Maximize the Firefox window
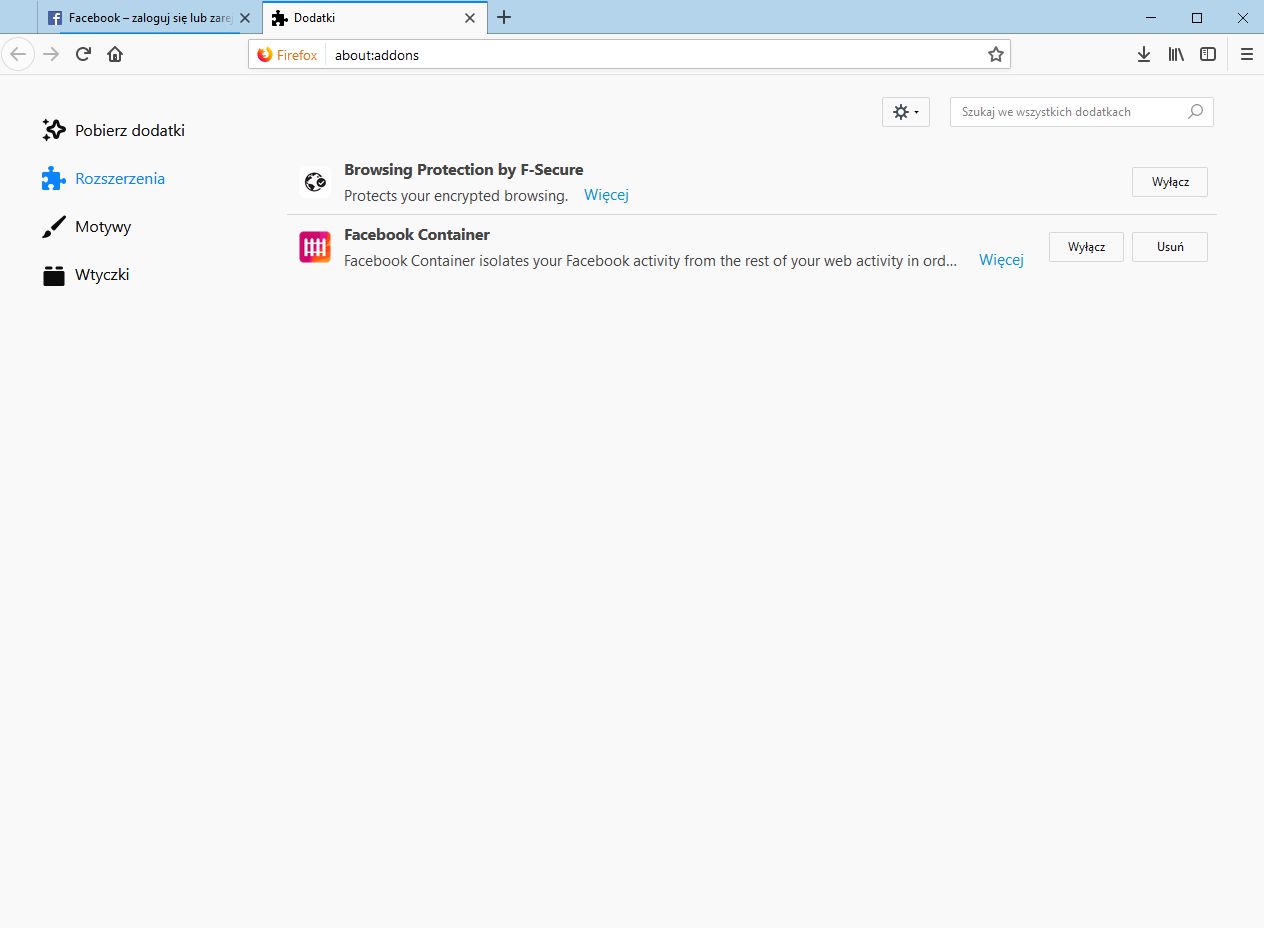This screenshot has width=1264, height=928. tap(1197, 17)
